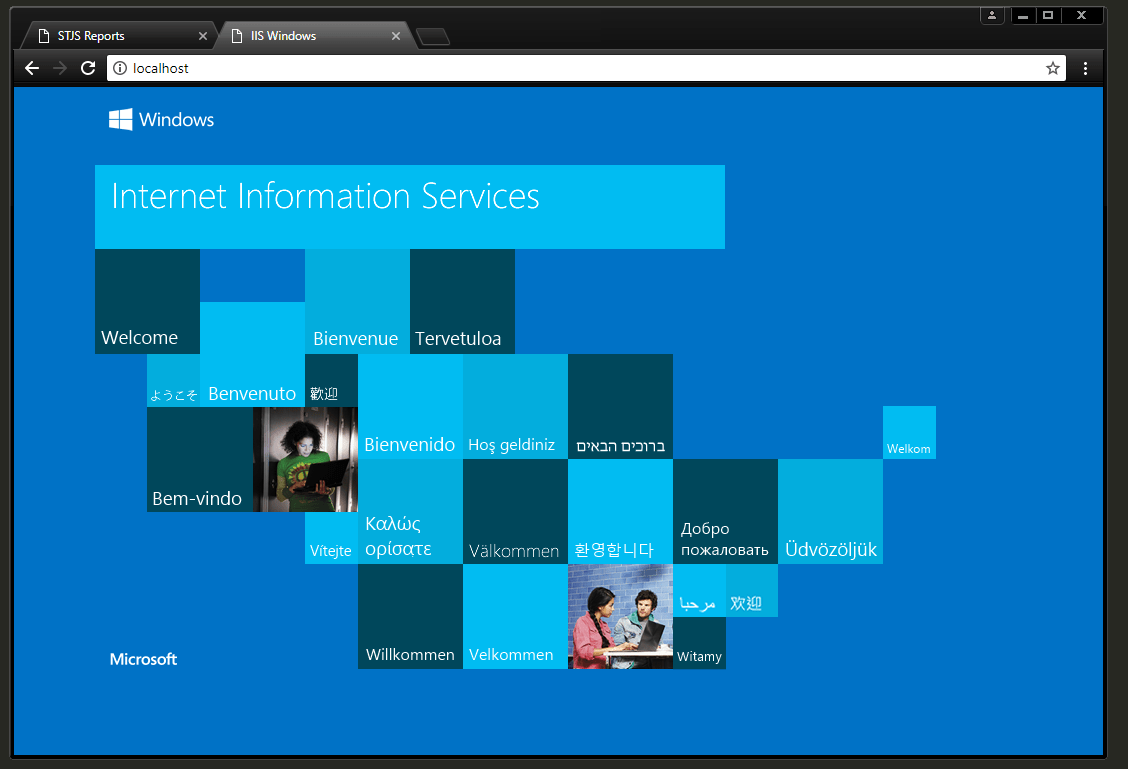Click the Hebrew welcome tile
Viewport: 1128px width, 769px height.
pyautogui.click(x=620, y=406)
